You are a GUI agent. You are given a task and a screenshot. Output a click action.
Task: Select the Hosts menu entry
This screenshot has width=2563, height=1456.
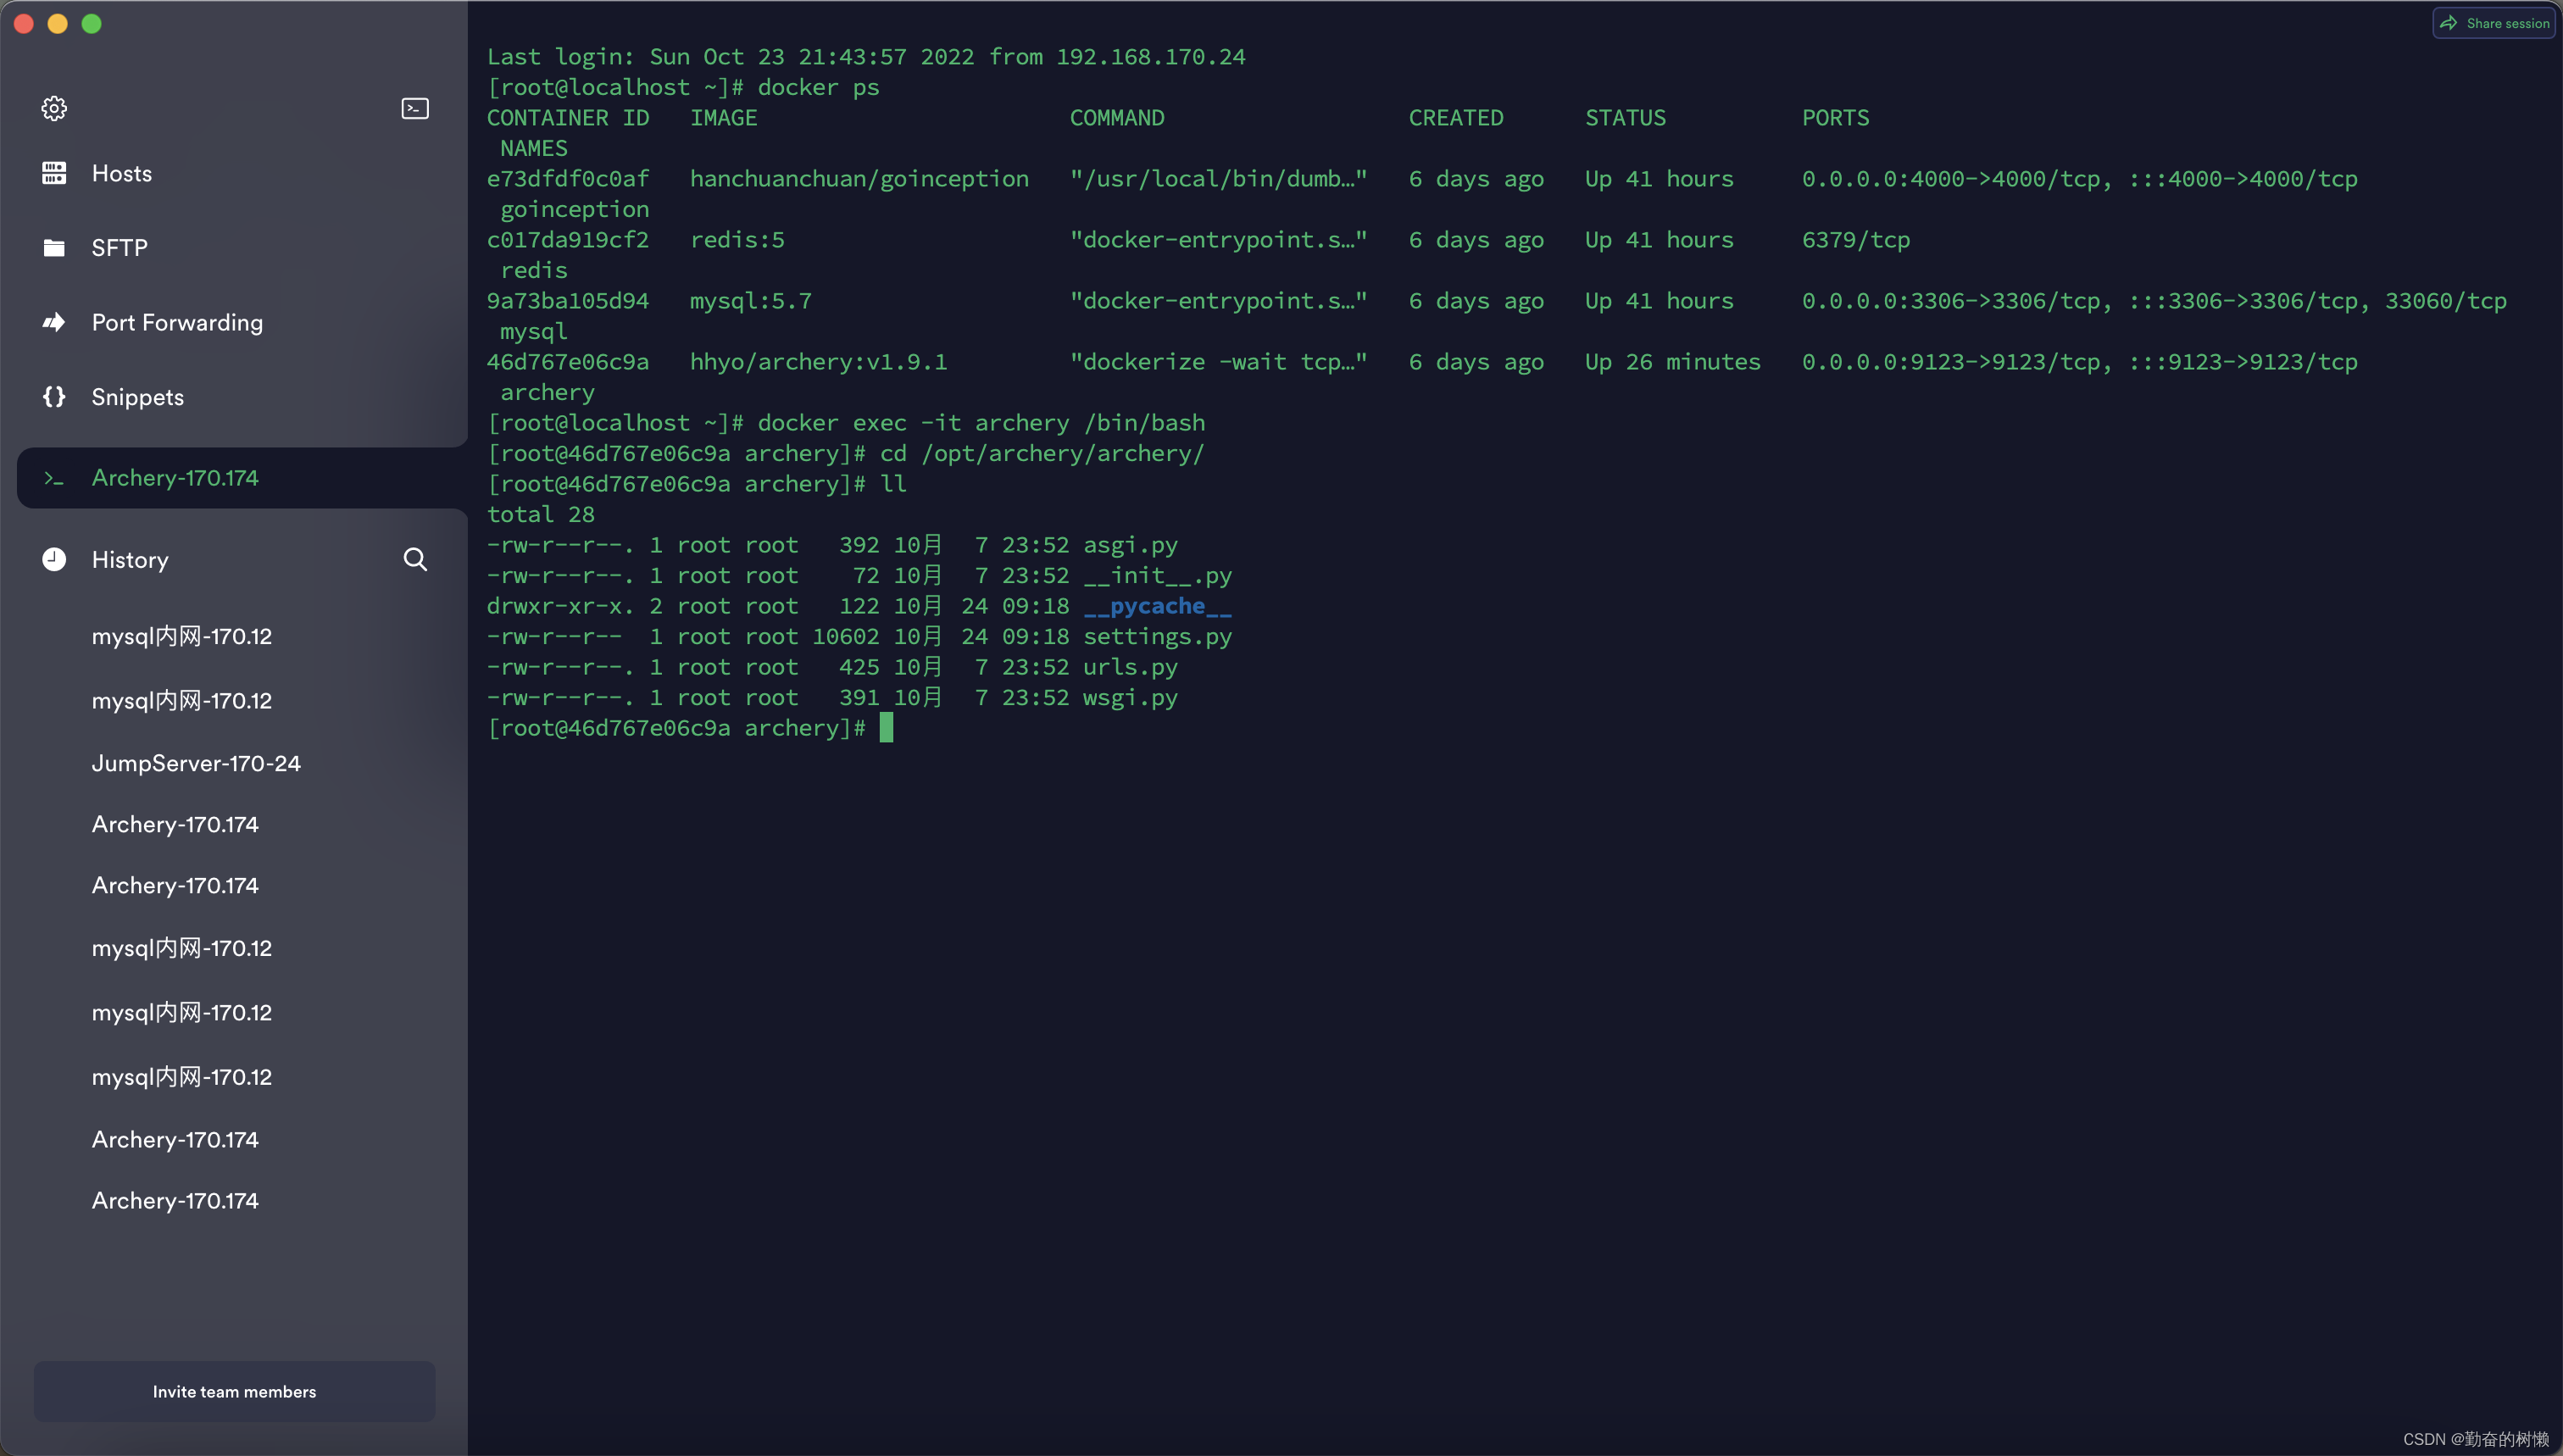tap(123, 172)
